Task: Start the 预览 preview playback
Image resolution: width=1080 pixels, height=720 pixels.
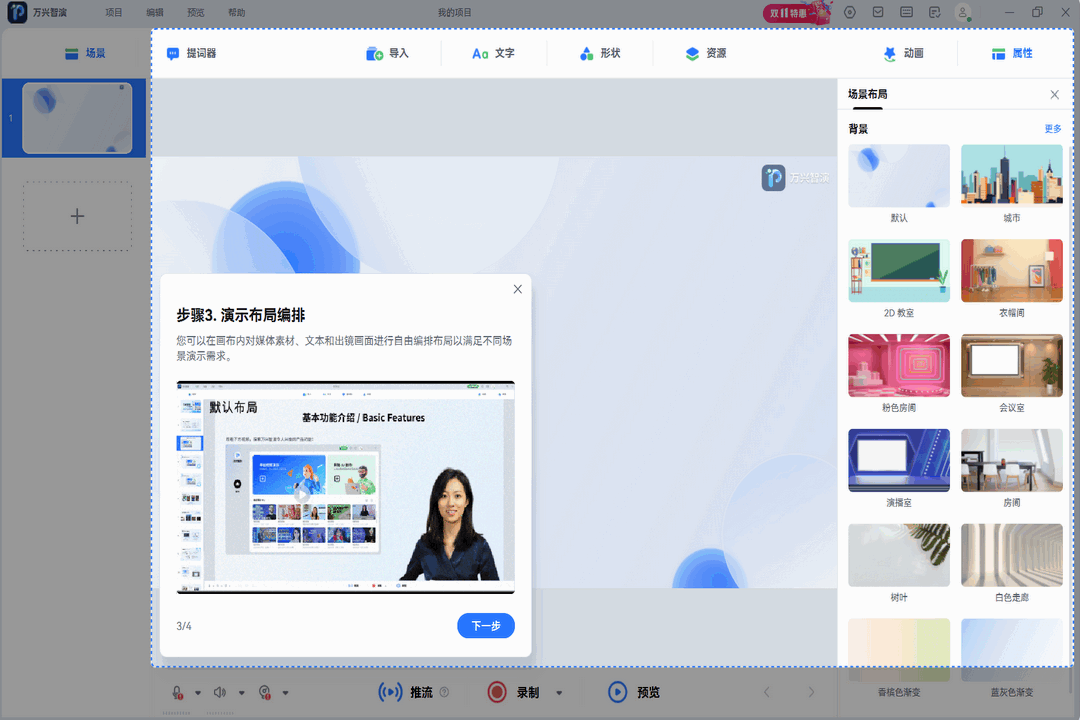Action: coord(635,691)
